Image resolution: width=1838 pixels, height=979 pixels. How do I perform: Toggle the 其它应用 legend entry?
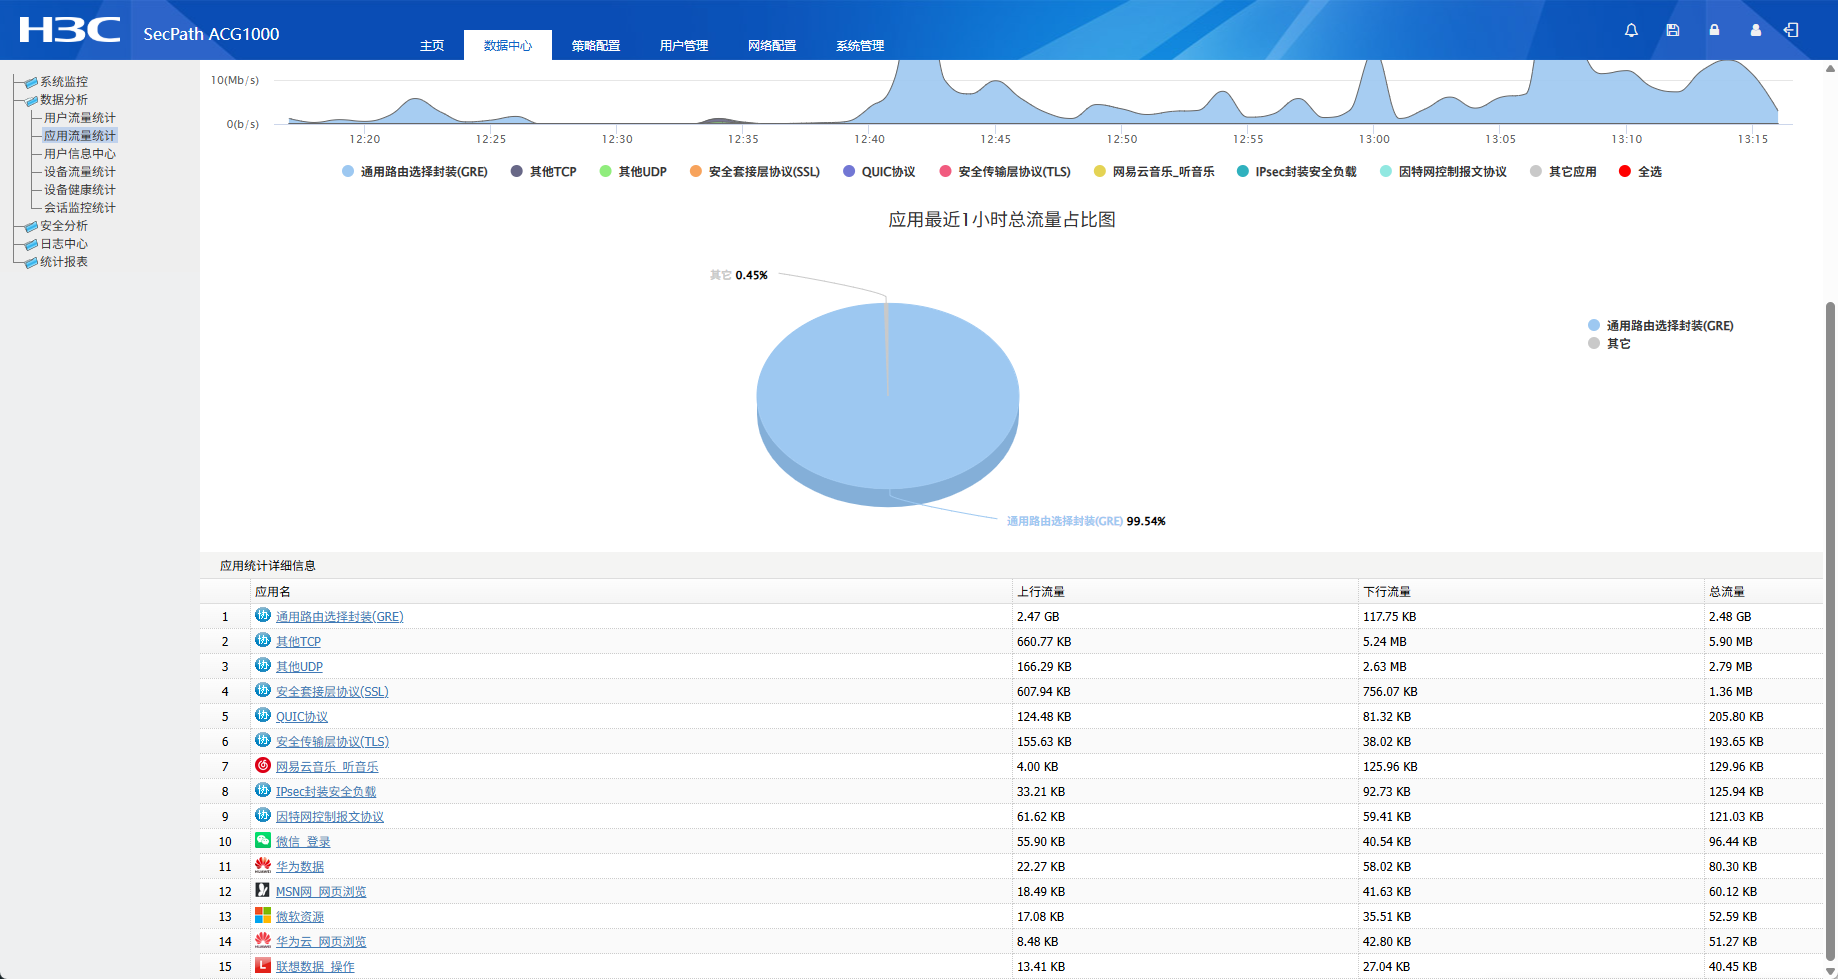1563,172
